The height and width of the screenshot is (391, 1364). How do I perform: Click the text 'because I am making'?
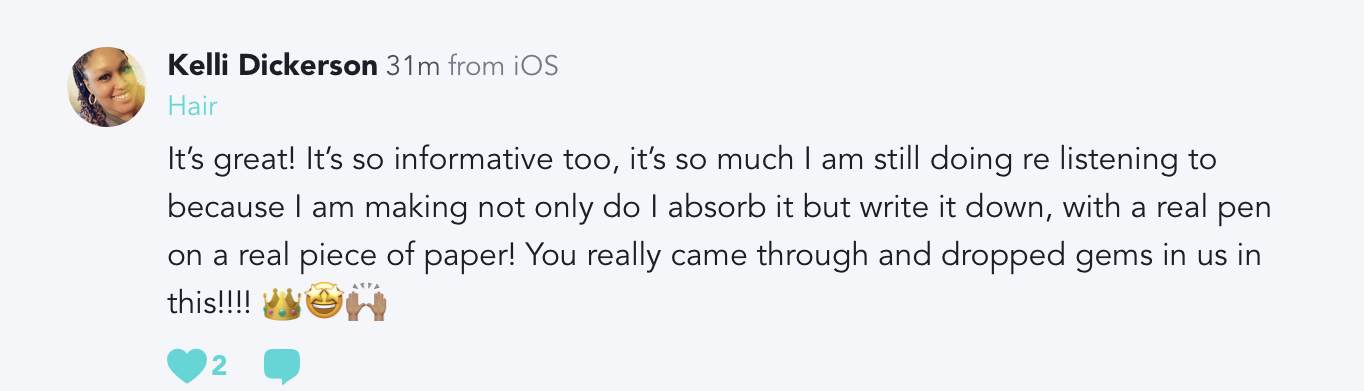[305, 208]
